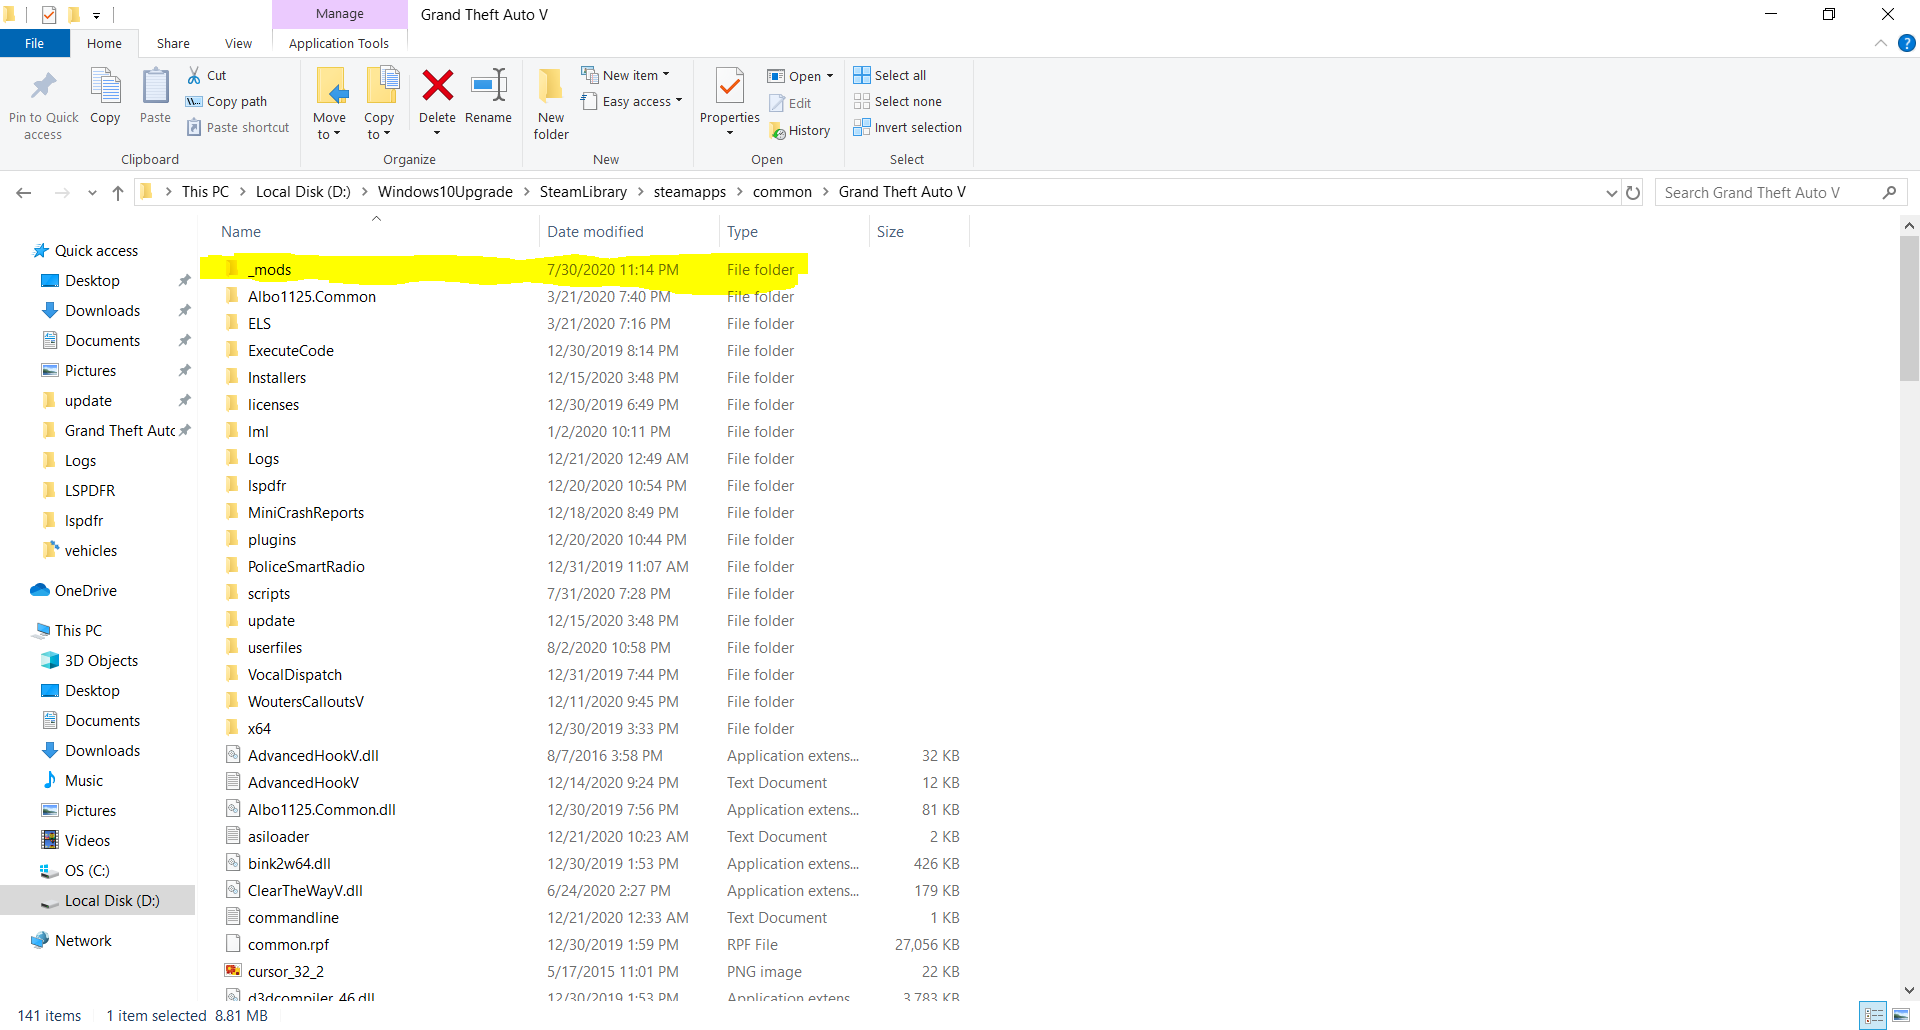Click the Delete red X icon
1920x1030 pixels.
coord(437,87)
